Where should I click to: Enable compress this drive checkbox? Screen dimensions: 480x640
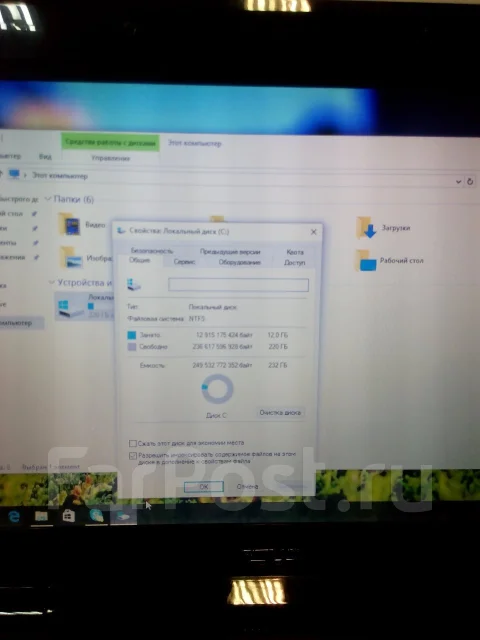[x=133, y=443]
